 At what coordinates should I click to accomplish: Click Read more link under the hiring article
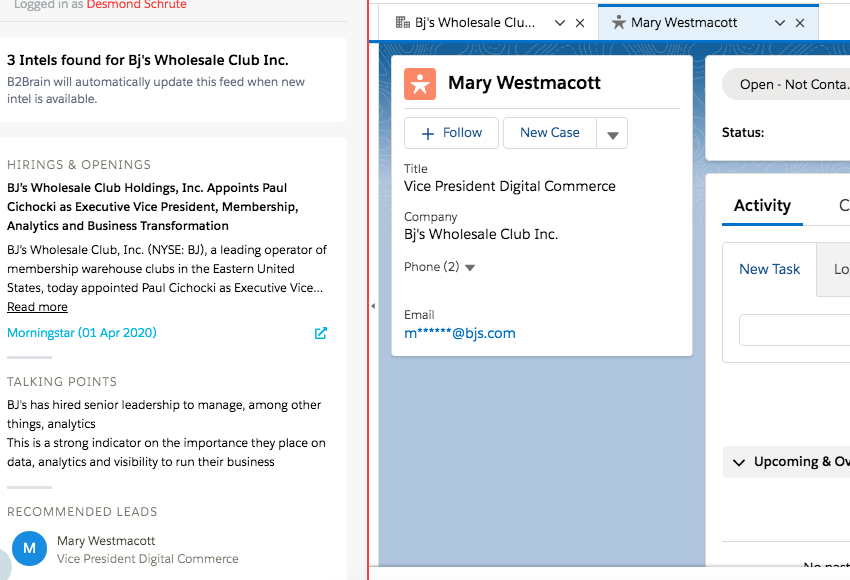point(37,307)
